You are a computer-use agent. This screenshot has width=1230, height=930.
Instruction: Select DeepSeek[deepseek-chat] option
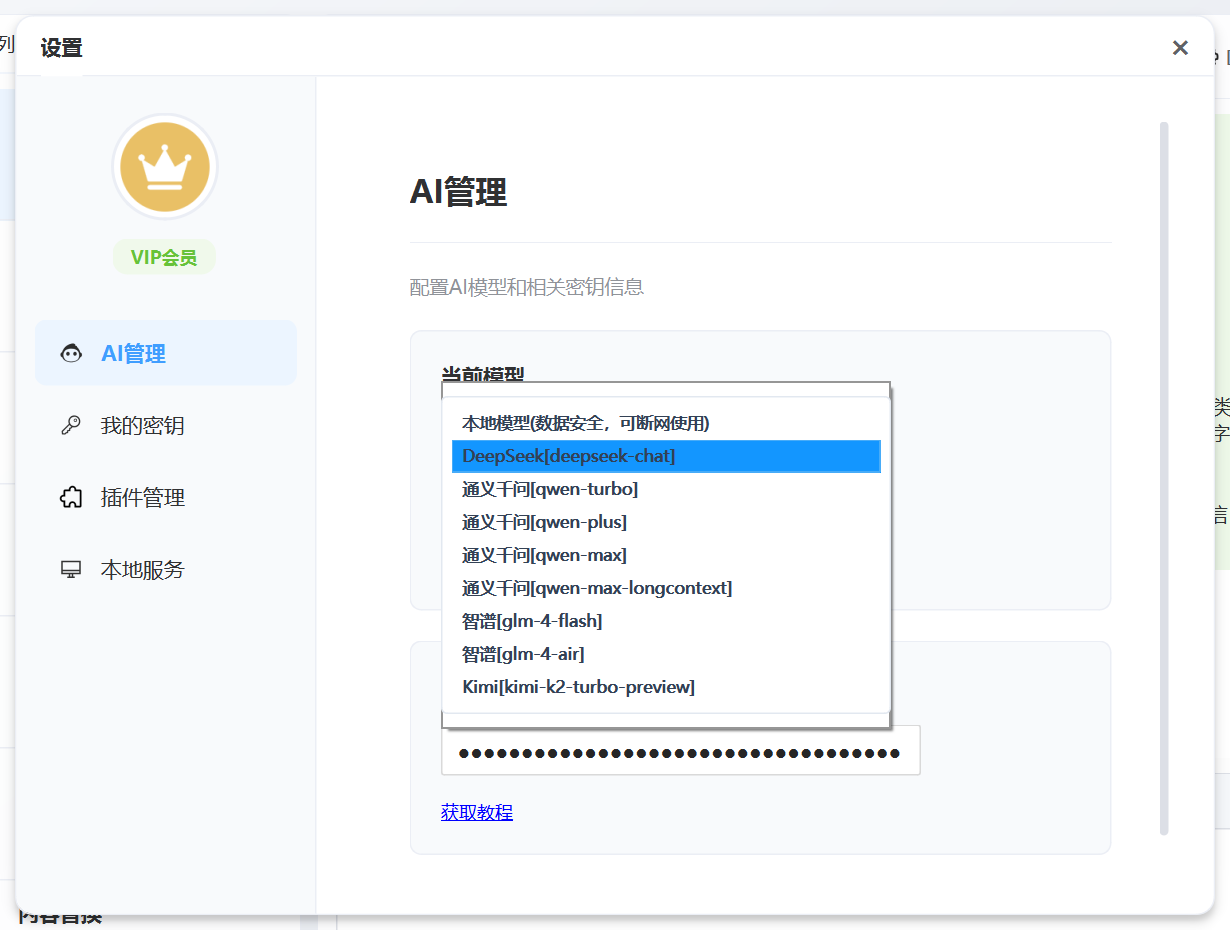click(666, 456)
